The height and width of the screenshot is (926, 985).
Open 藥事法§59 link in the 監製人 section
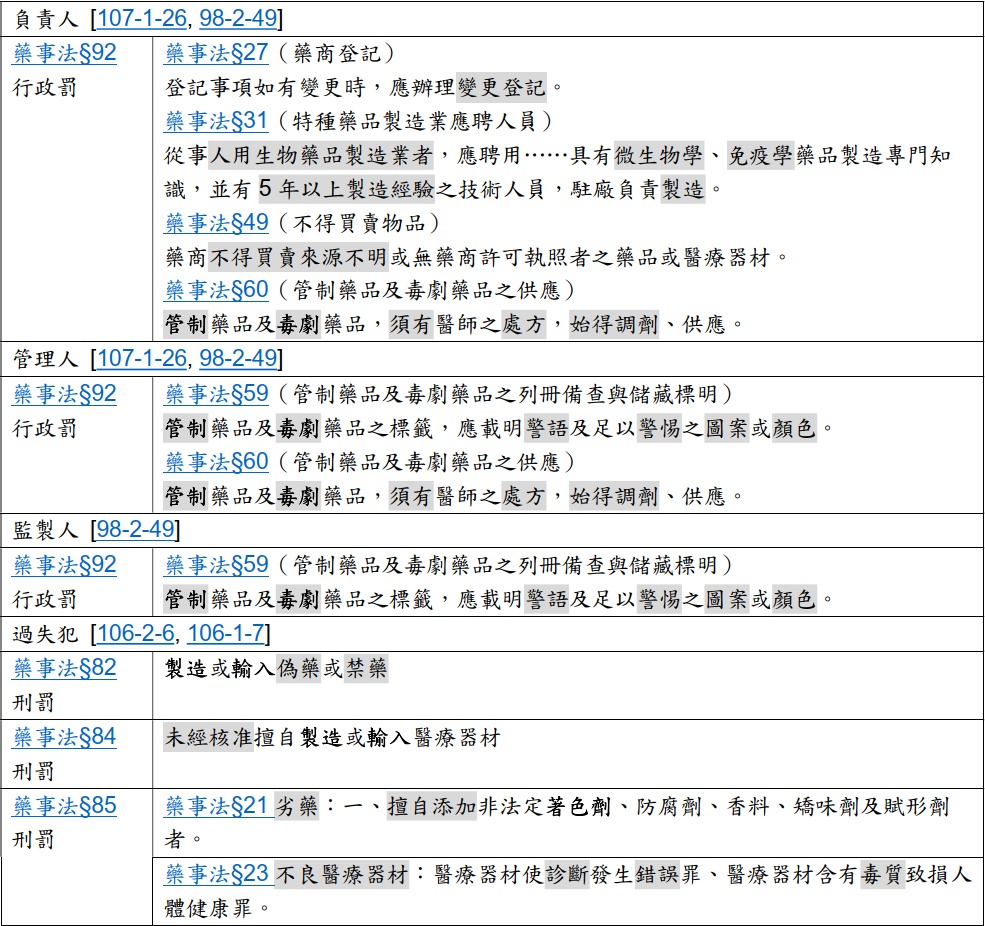[x=216, y=565]
